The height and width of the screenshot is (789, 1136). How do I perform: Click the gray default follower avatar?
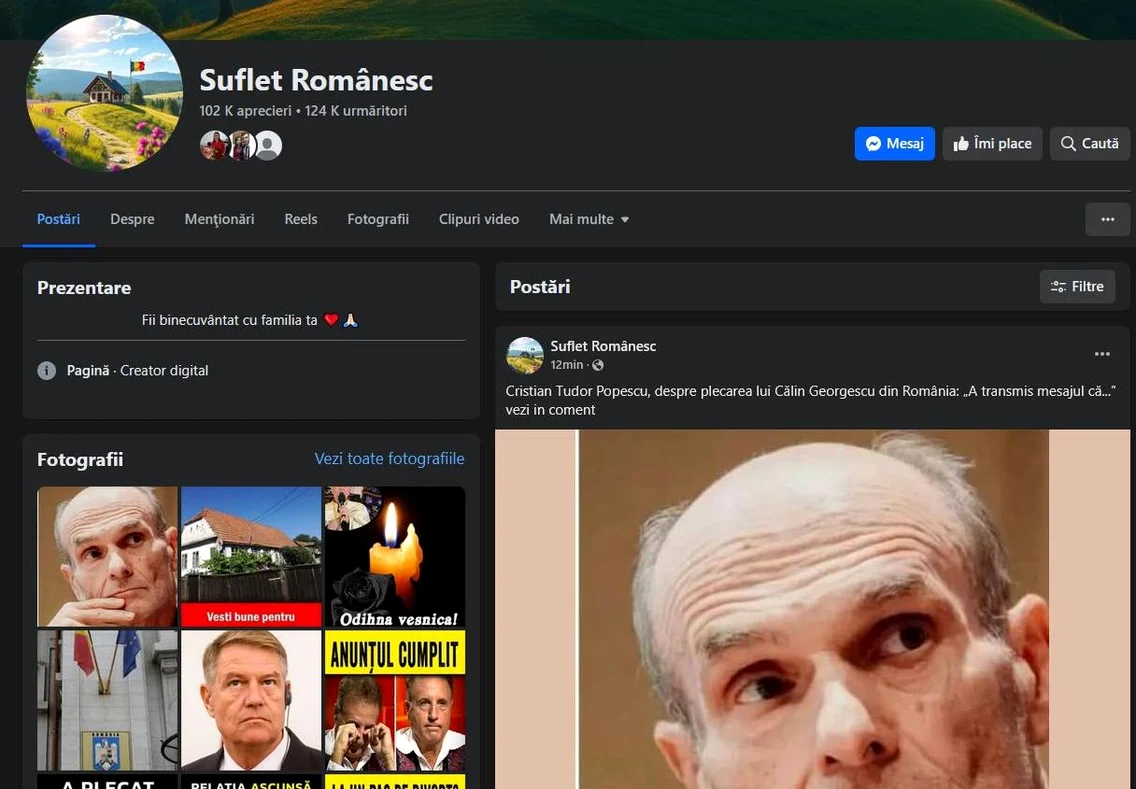(x=269, y=146)
